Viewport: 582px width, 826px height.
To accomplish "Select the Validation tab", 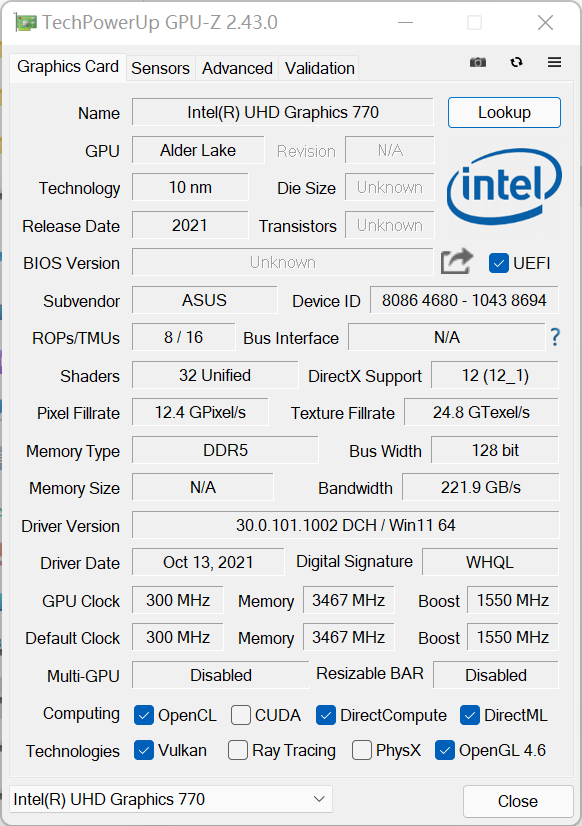I will (x=319, y=68).
